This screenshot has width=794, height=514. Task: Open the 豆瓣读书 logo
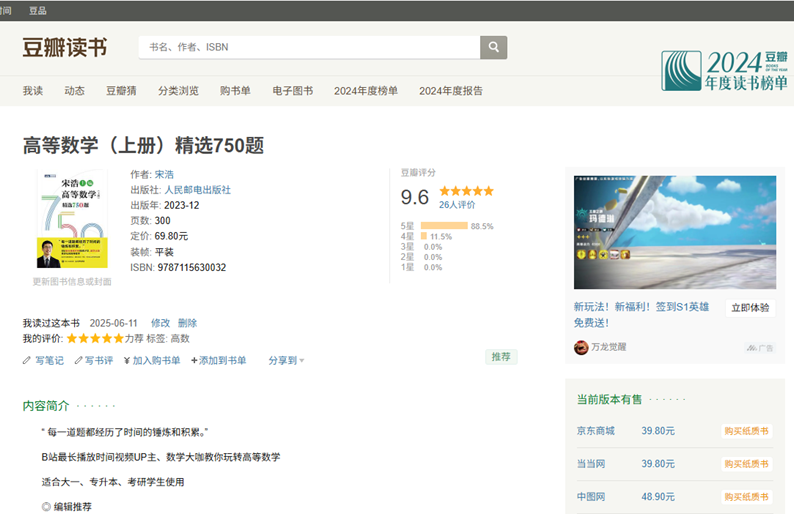point(65,48)
